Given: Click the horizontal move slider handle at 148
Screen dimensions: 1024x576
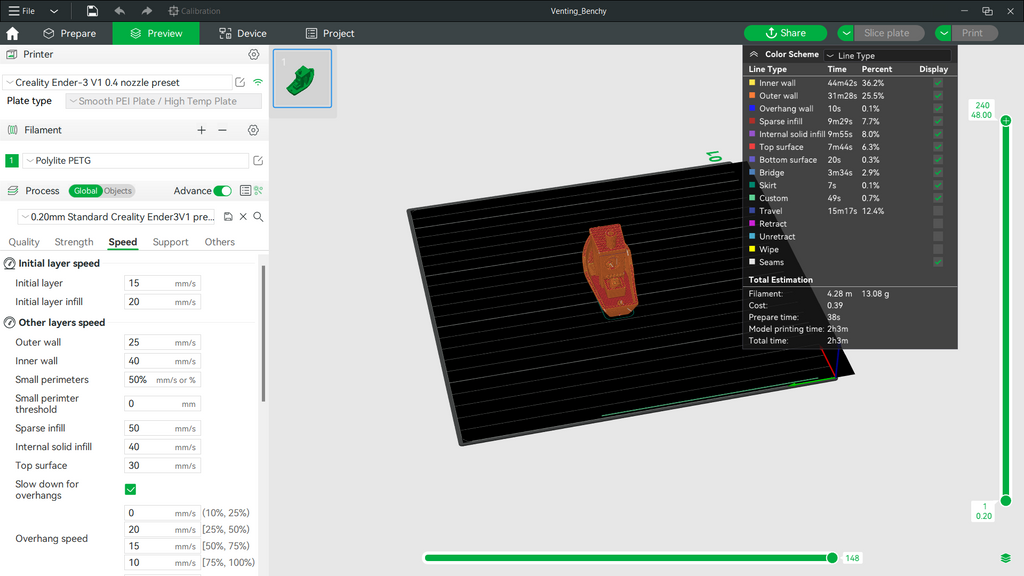Looking at the screenshot, I should pyautogui.click(x=832, y=558).
